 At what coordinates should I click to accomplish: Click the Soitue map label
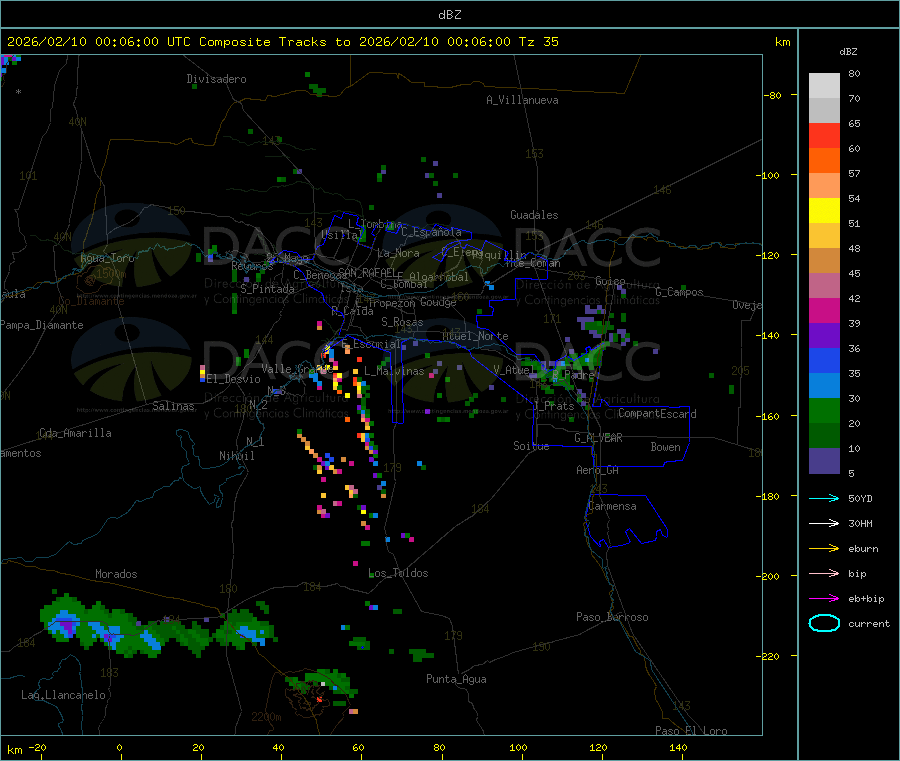(531, 446)
